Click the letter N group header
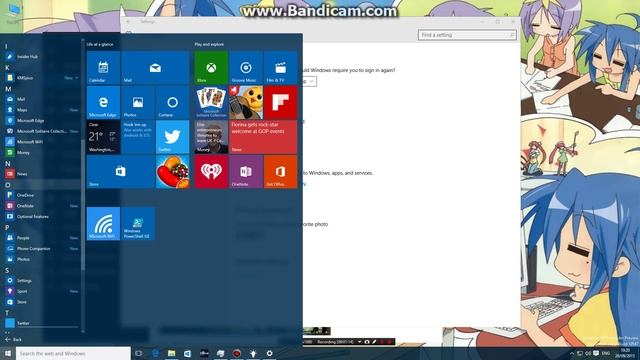This screenshot has width=640, height=360. (8, 163)
